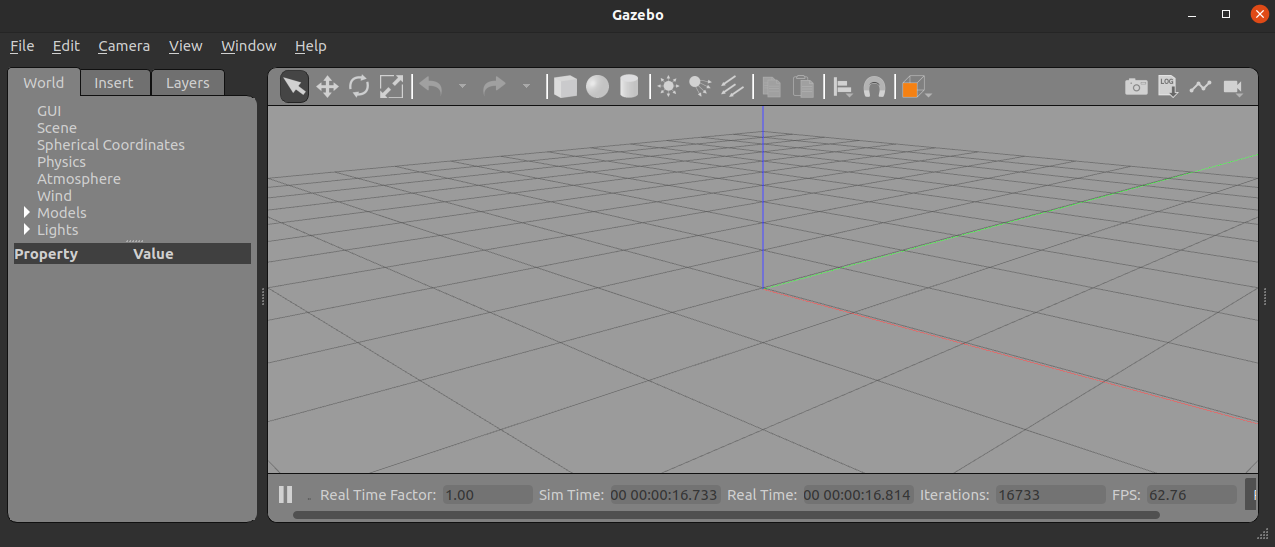Activate the rotate mode tool
Viewport: 1275px width, 547px height.
pyautogui.click(x=359, y=87)
